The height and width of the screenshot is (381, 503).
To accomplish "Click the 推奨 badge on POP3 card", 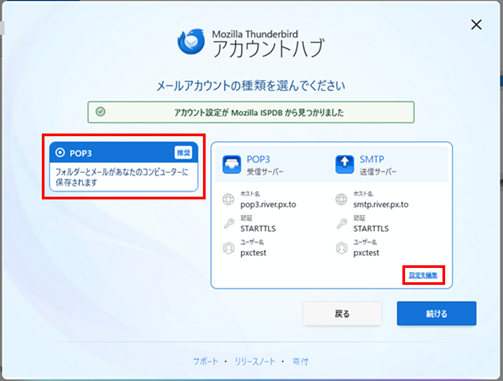I will tap(183, 153).
